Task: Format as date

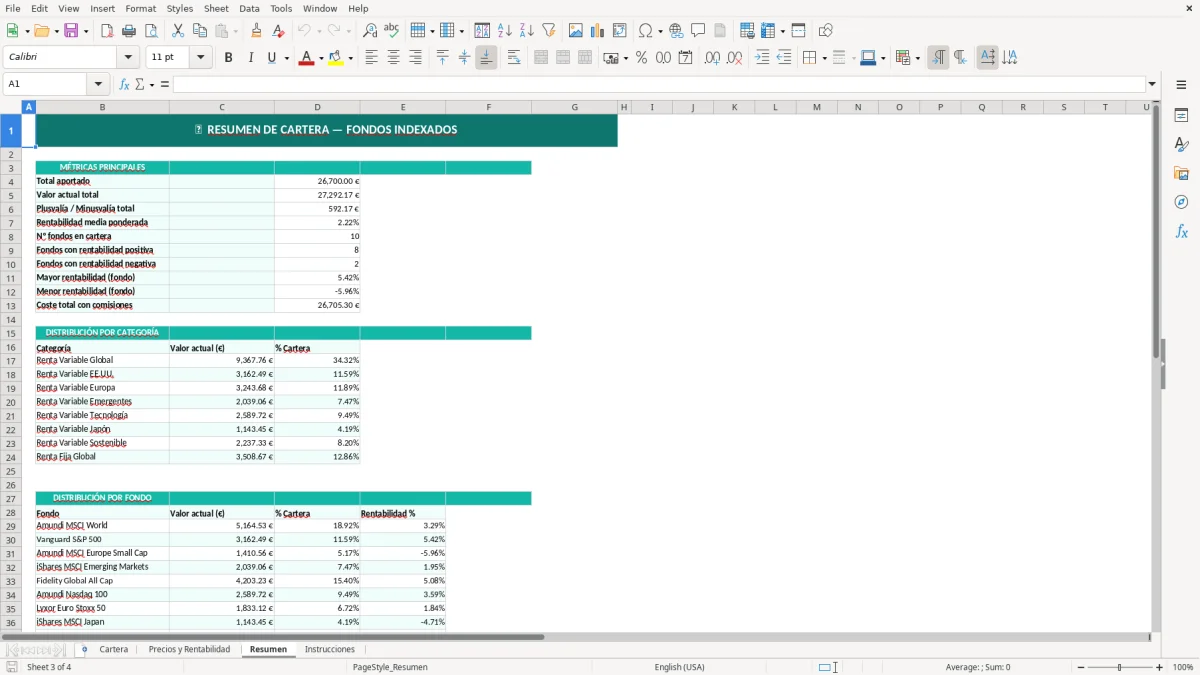Action: [685, 58]
